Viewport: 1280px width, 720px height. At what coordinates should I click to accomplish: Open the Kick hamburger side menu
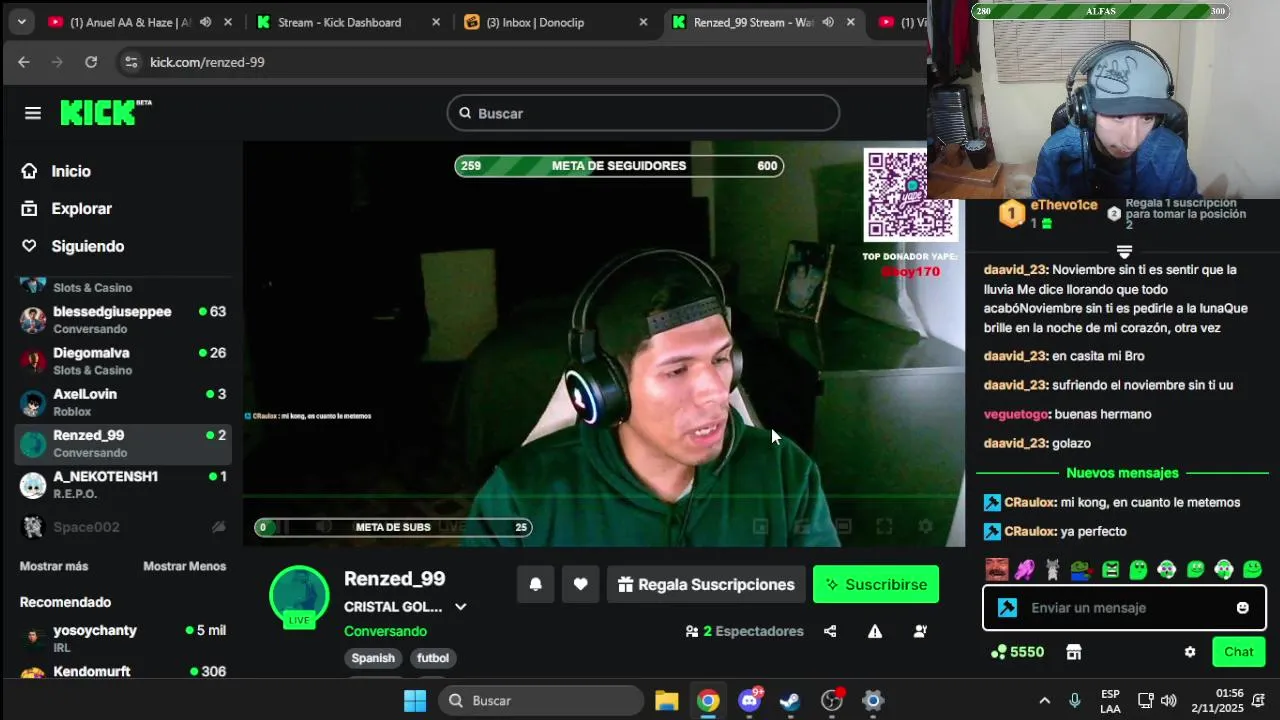33,113
